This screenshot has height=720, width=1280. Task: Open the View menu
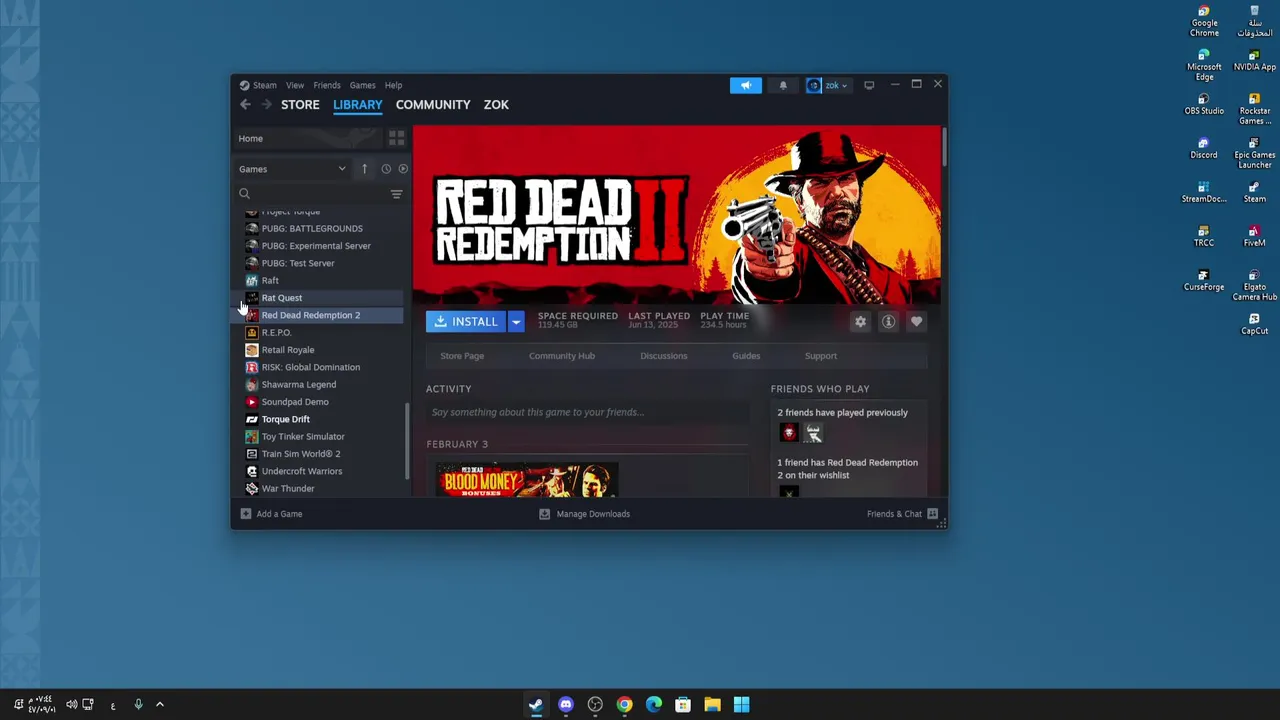(295, 85)
